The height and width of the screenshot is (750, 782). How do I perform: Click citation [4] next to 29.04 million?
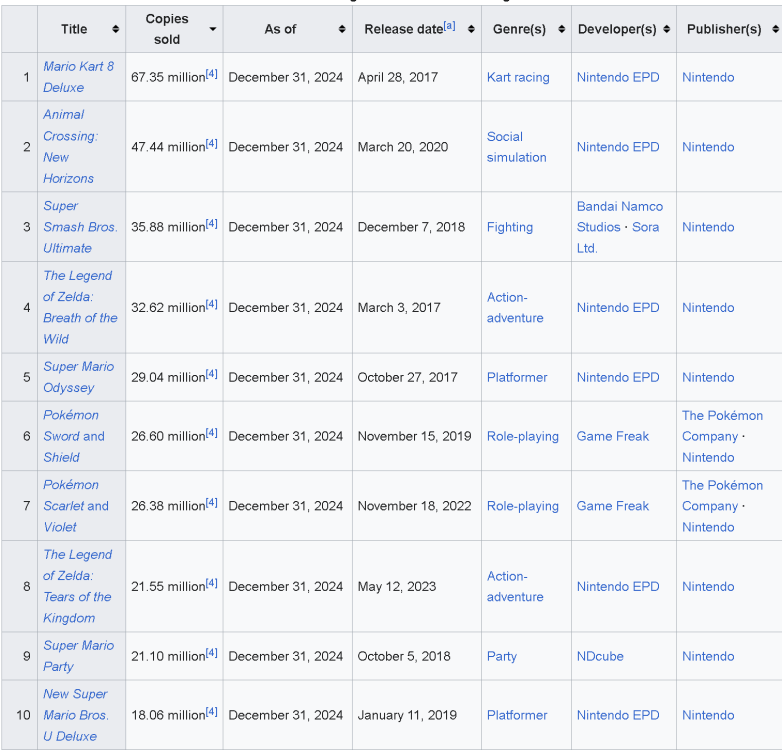[x=212, y=374]
